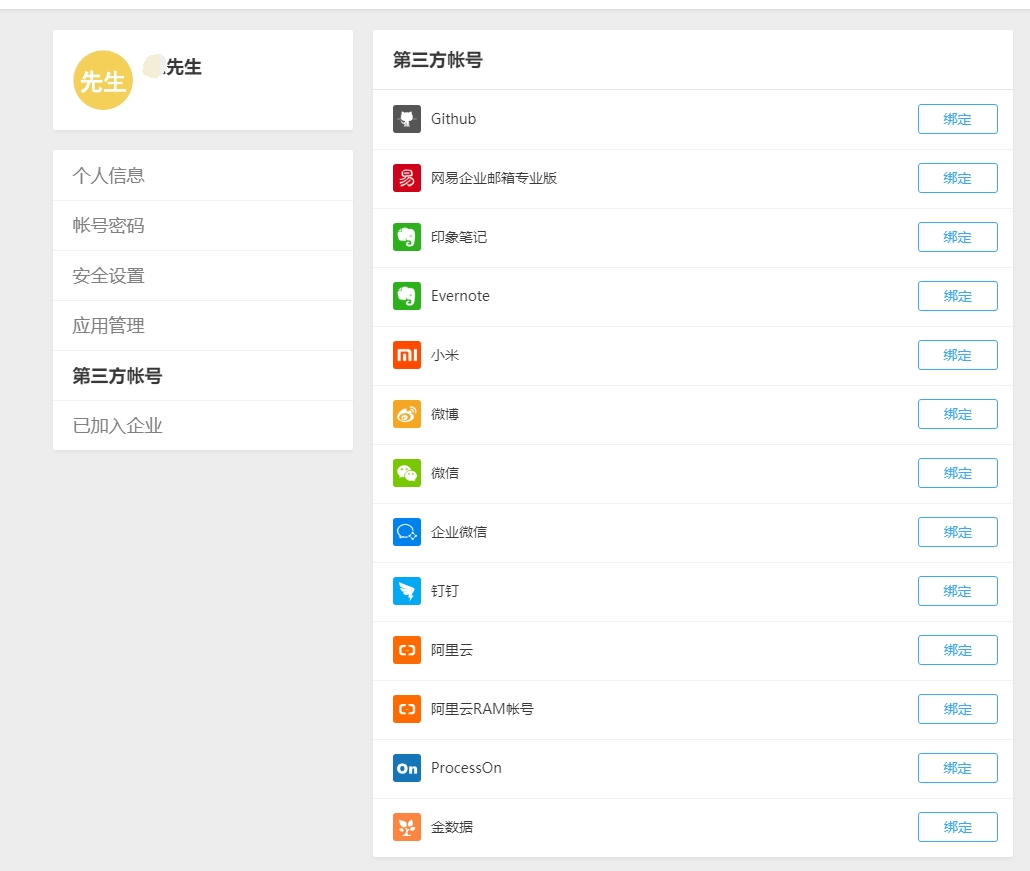This screenshot has width=1030, height=871.
Task: Click the Github icon
Action: pos(407,118)
